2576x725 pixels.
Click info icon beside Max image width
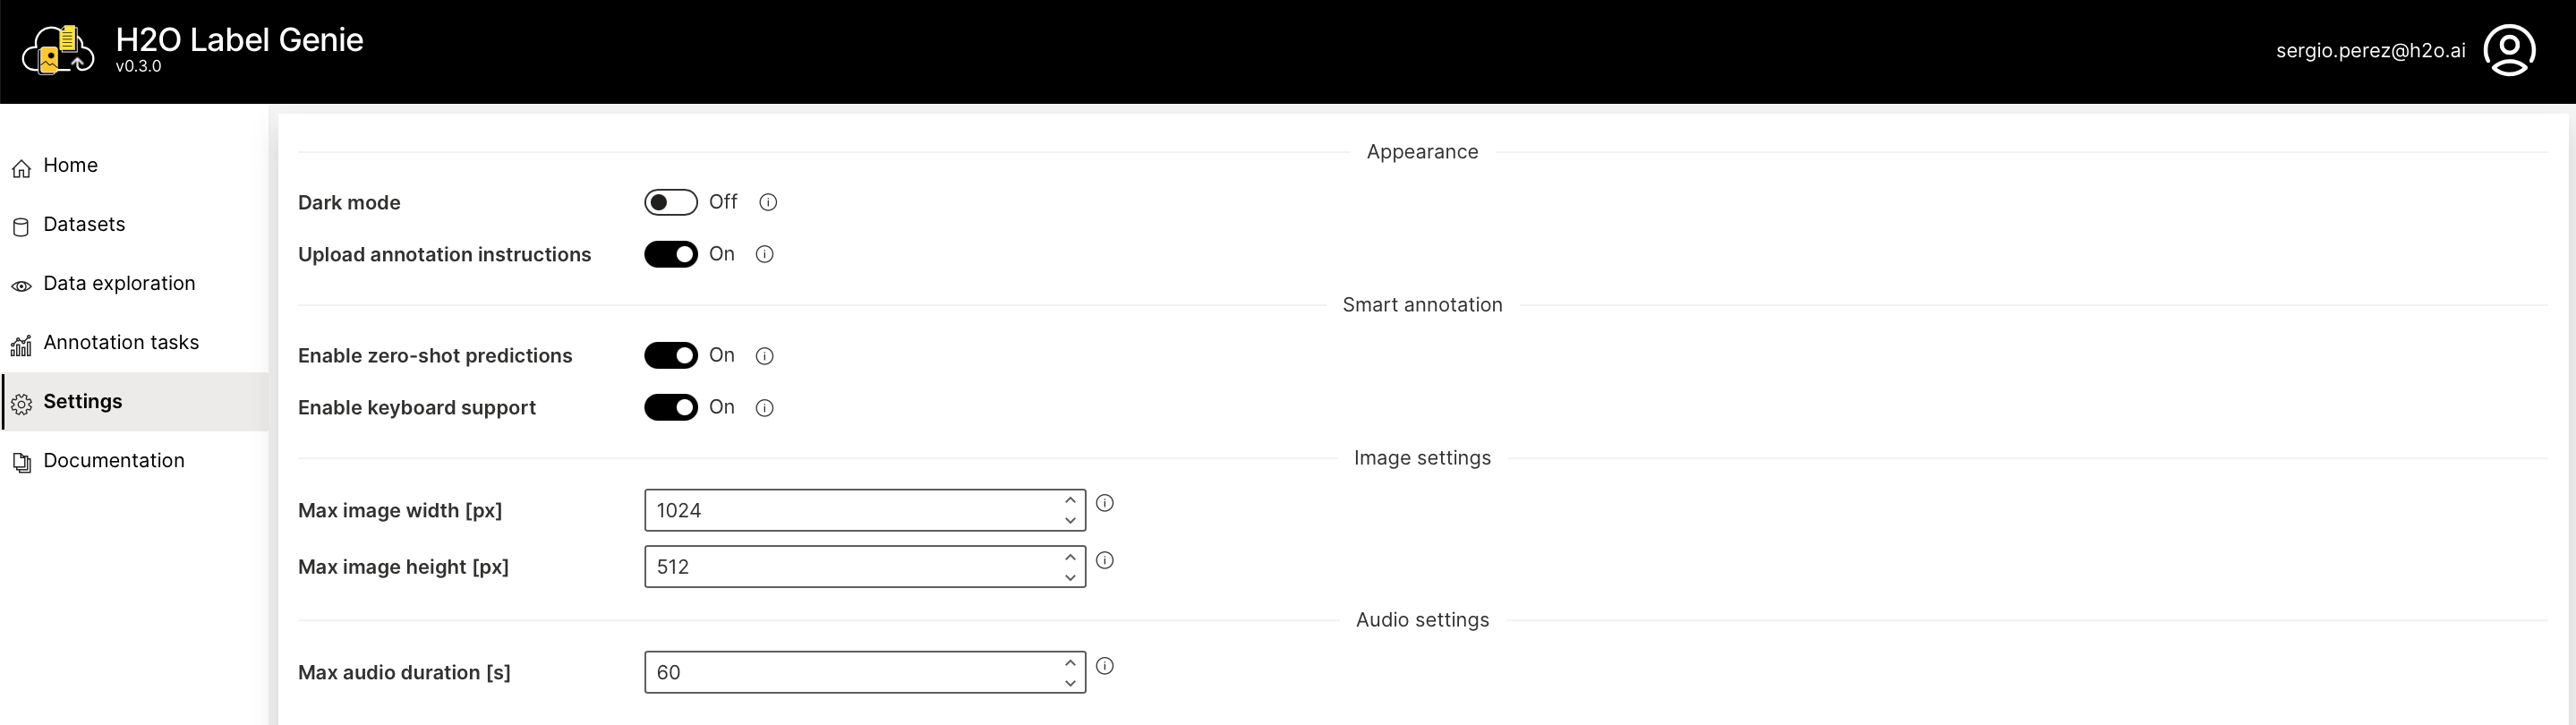coord(1104,503)
